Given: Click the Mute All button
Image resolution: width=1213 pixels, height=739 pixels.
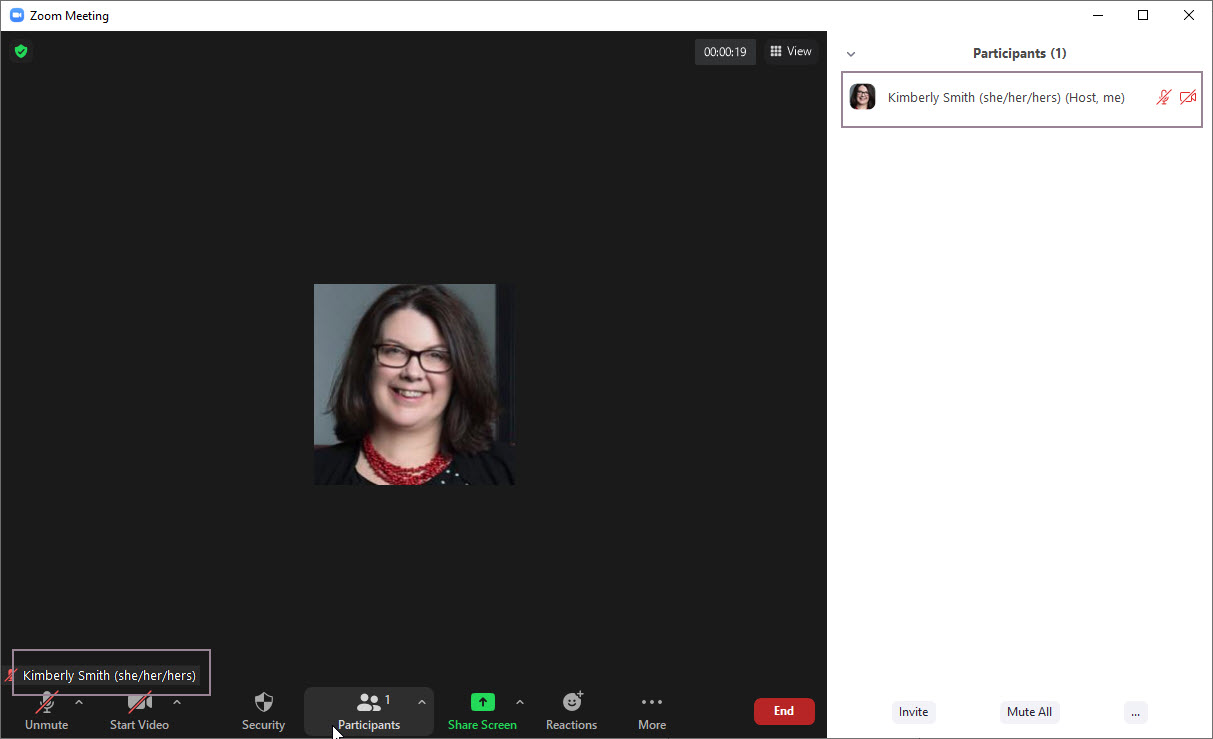Looking at the screenshot, I should (x=1029, y=712).
